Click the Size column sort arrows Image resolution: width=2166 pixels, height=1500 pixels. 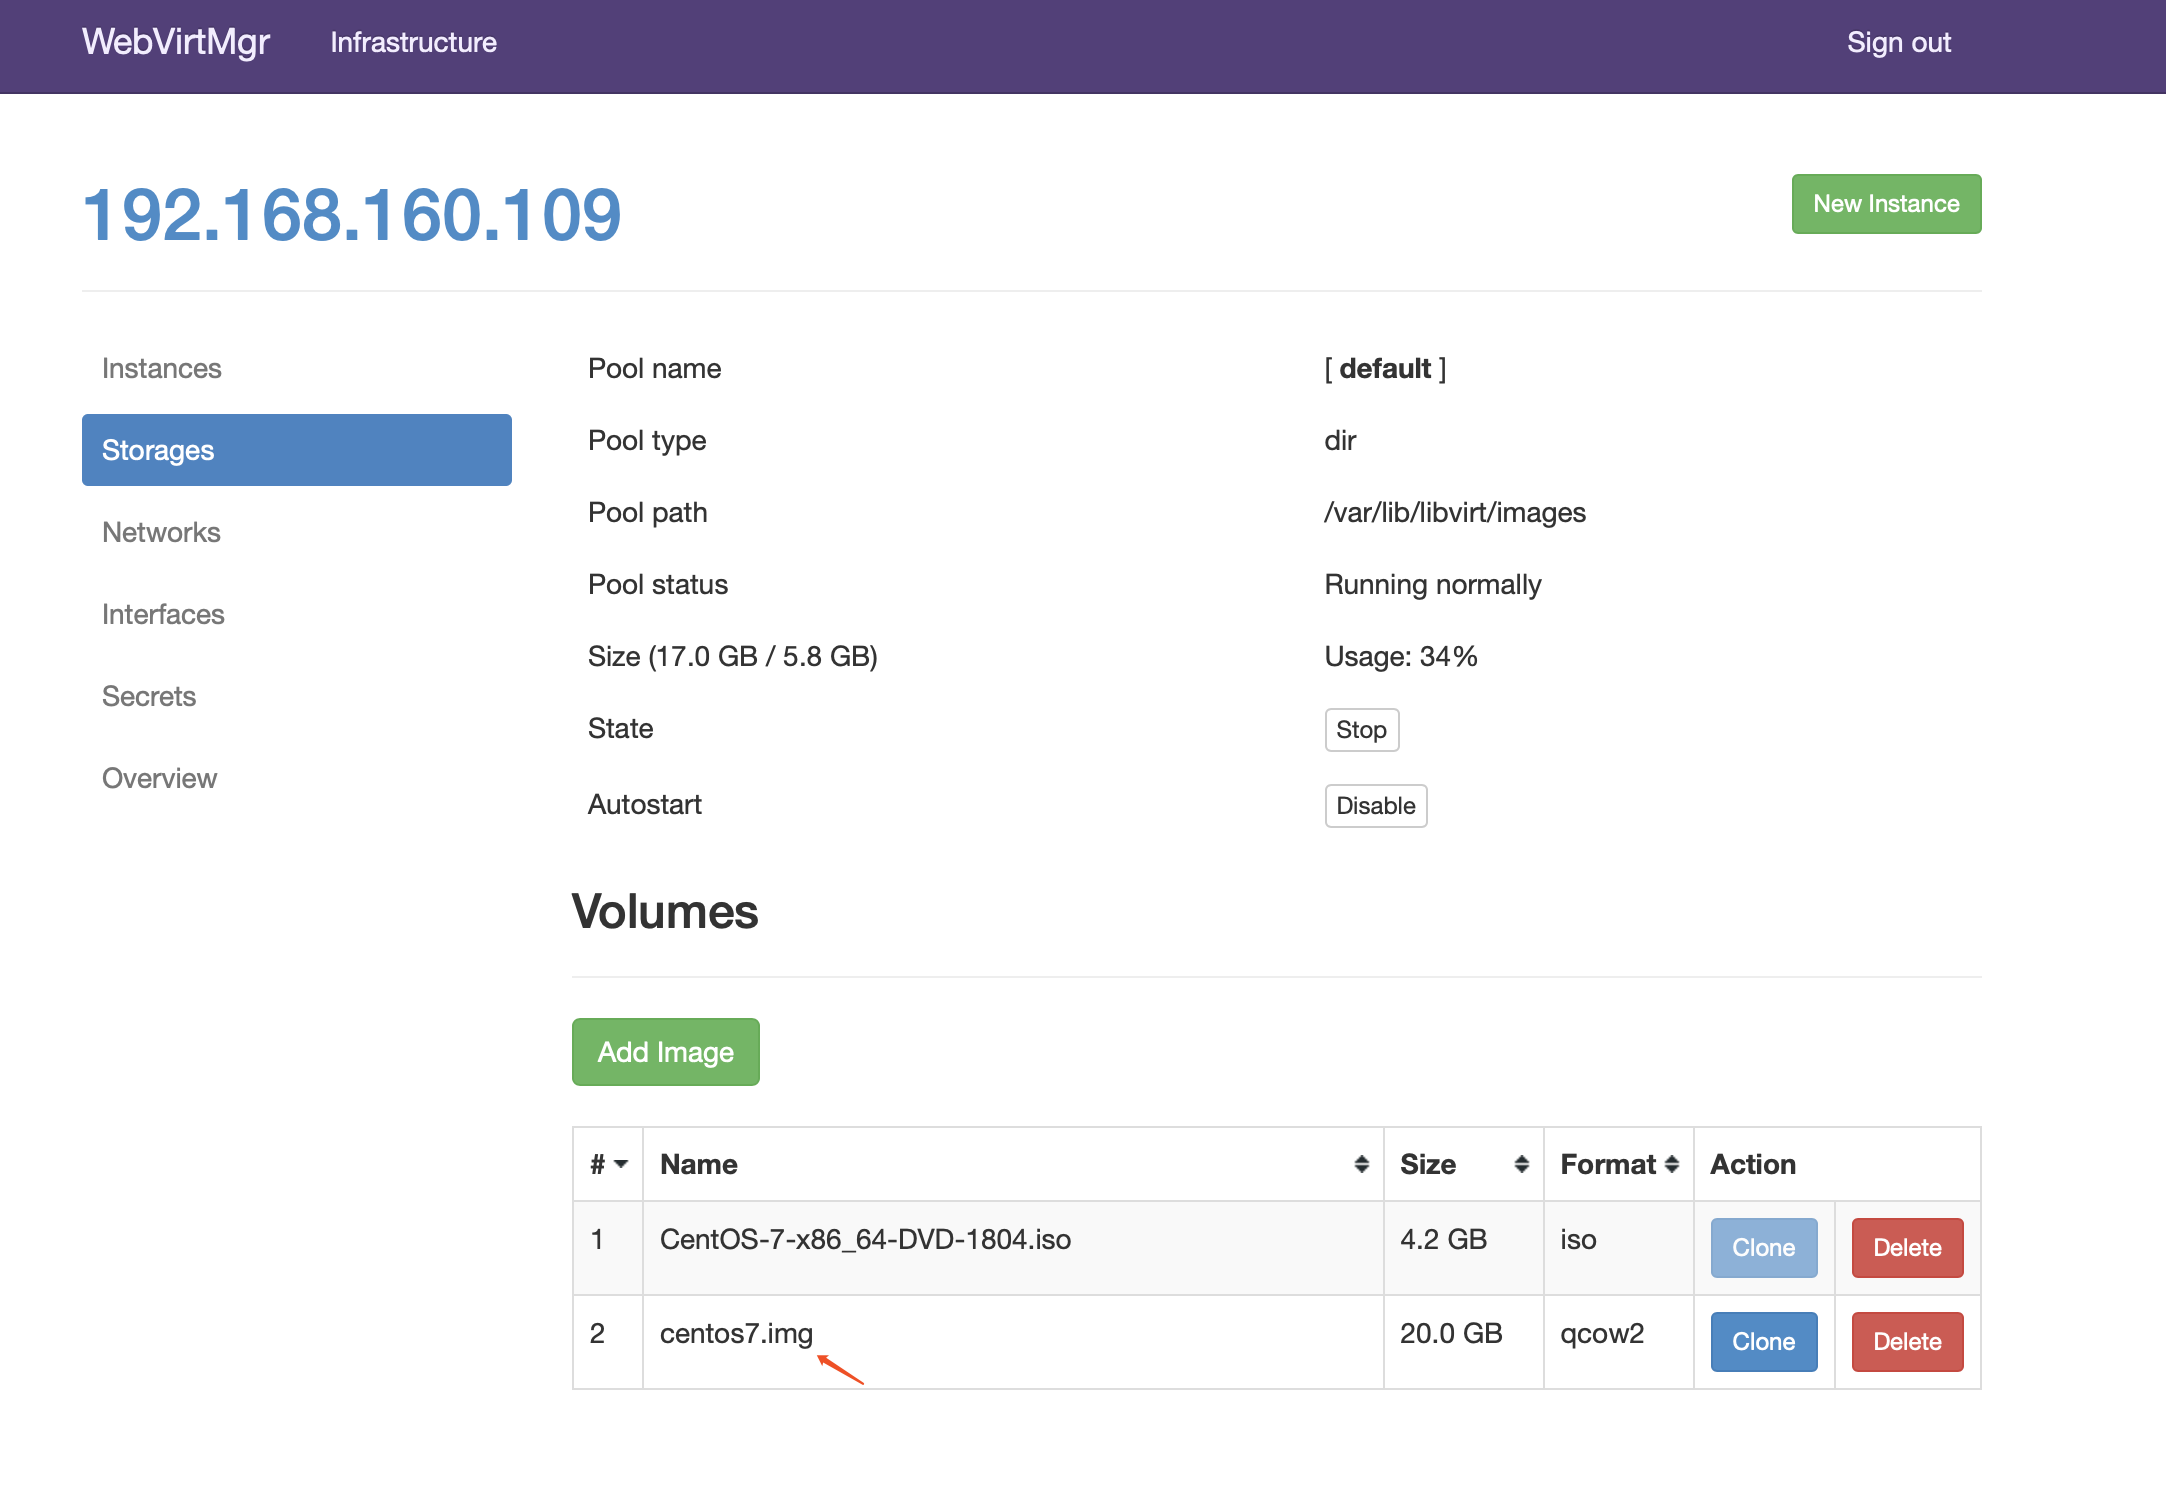1521,1164
